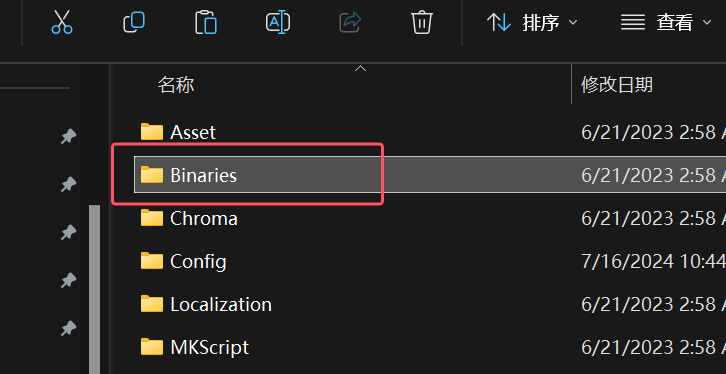This screenshot has width=726, height=374.
Task: Open the 查看 view dropdown
Action: click(665, 22)
